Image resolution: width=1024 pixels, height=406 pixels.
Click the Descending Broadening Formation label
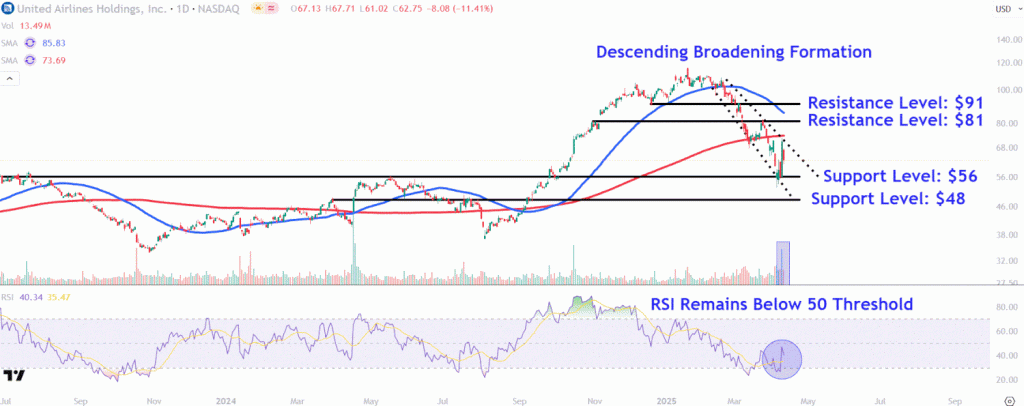click(x=734, y=51)
